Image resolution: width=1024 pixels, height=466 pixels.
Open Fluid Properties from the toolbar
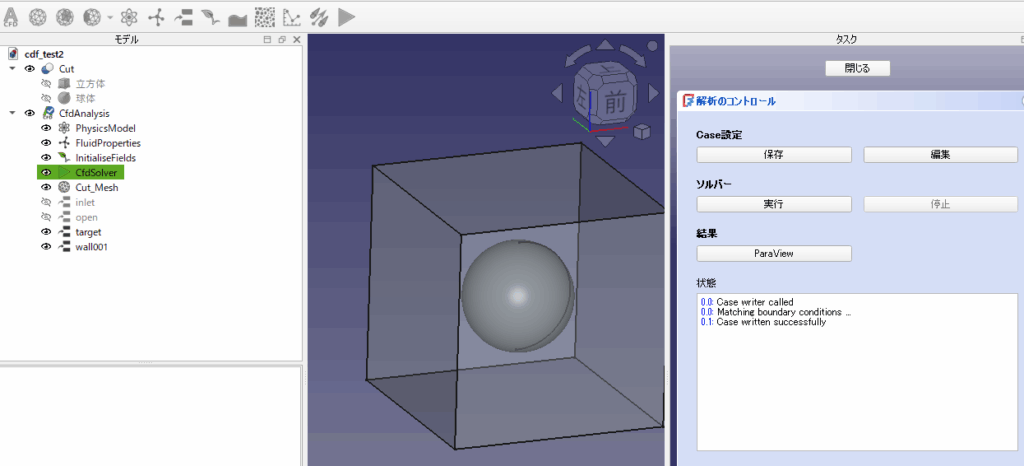pos(156,17)
